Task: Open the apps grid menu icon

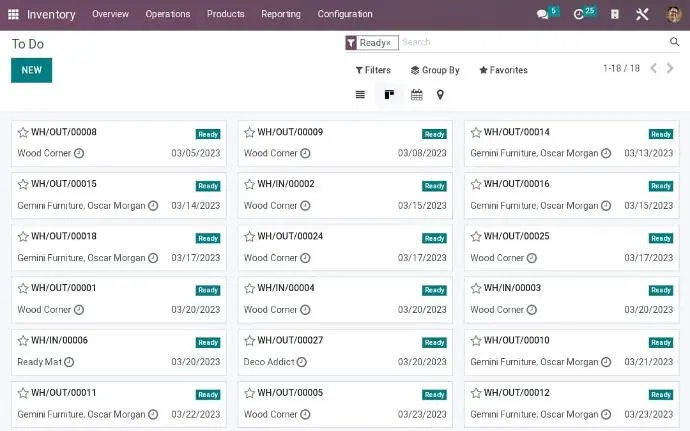Action: point(13,14)
